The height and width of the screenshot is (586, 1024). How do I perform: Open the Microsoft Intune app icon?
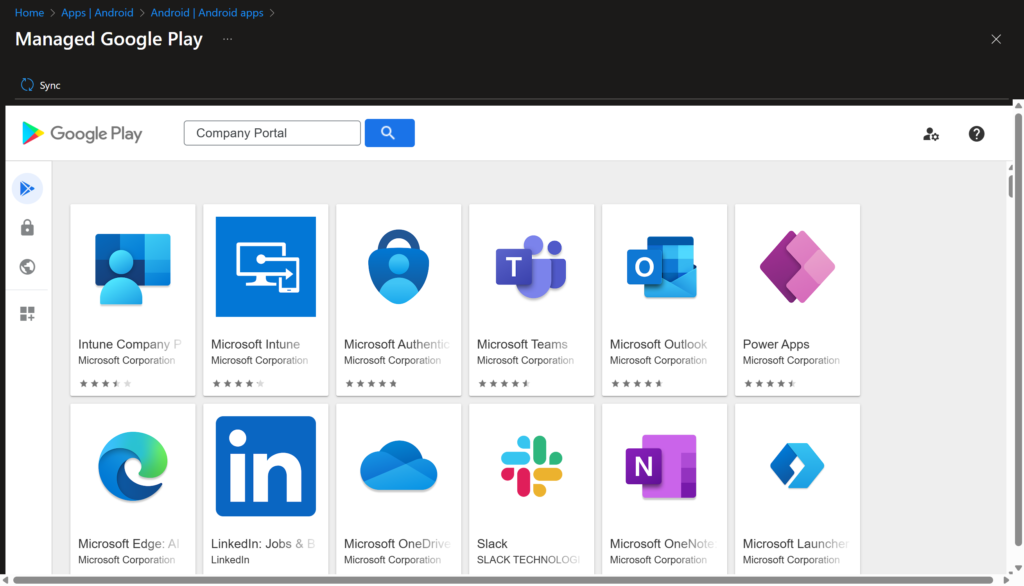click(x=266, y=267)
